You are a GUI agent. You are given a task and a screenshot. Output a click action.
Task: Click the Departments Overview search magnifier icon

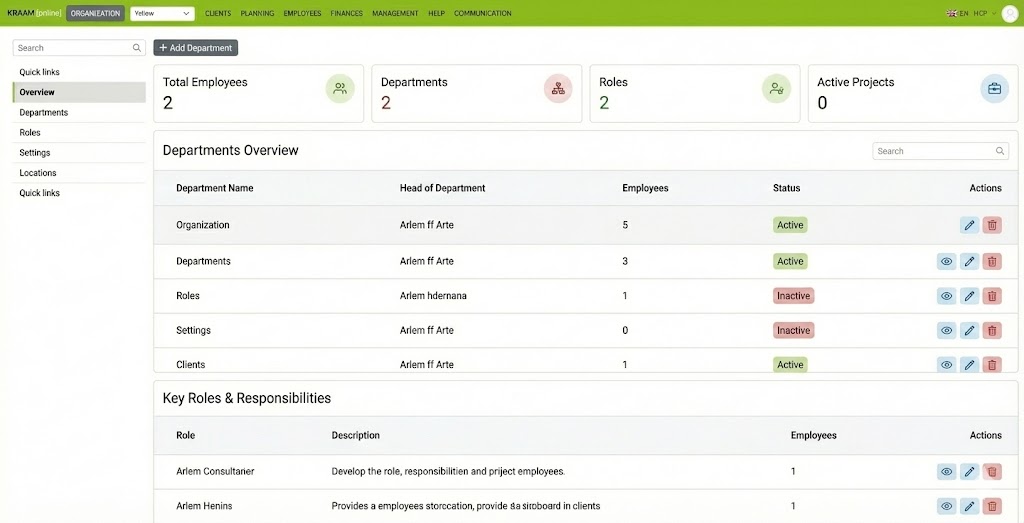[1000, 151]
